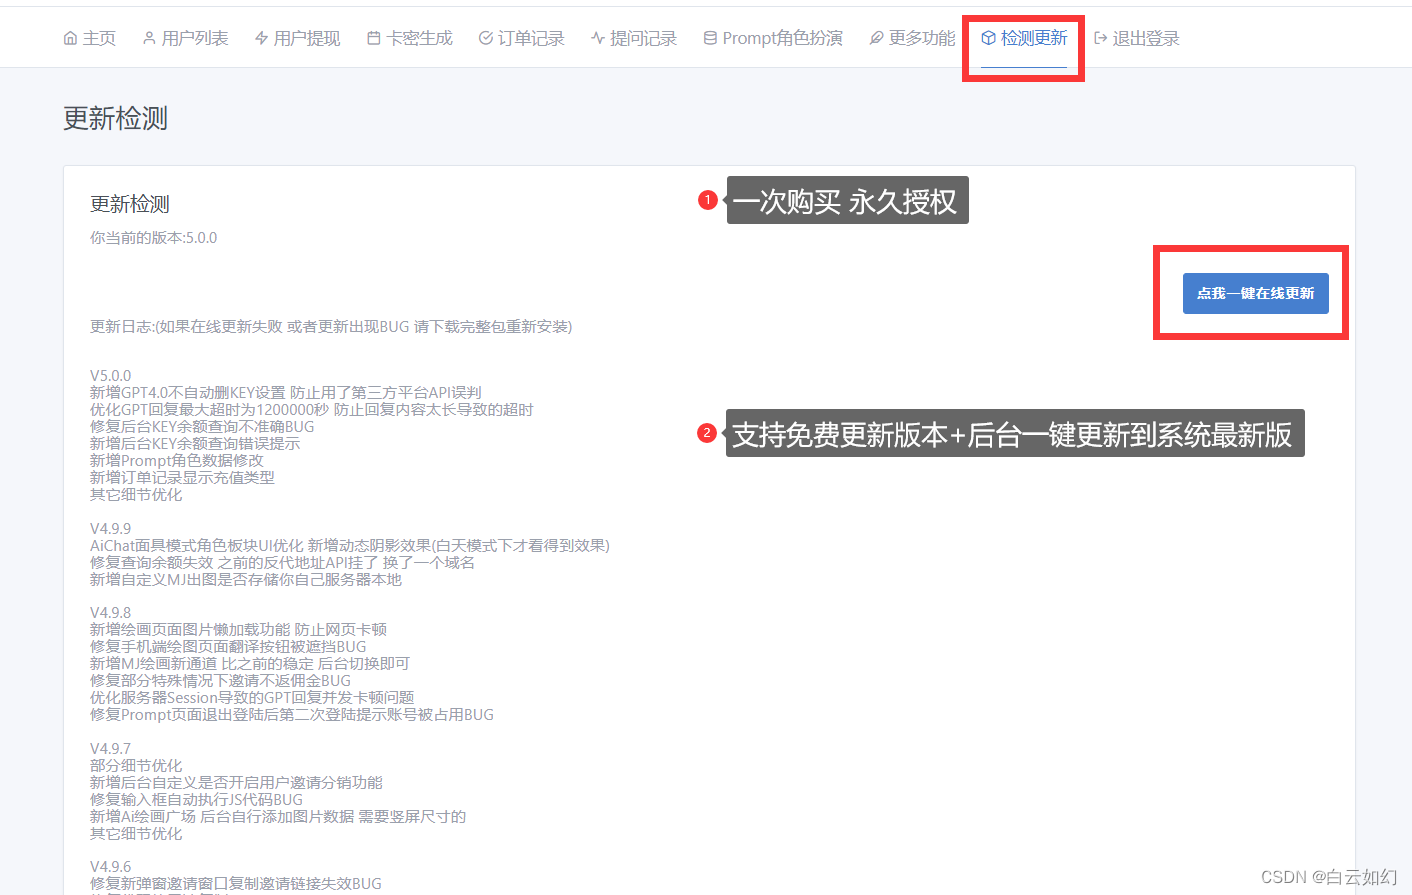1412x895 pixels.
Task: Click the 更新日志 notice line
Action: pos(331,327)
